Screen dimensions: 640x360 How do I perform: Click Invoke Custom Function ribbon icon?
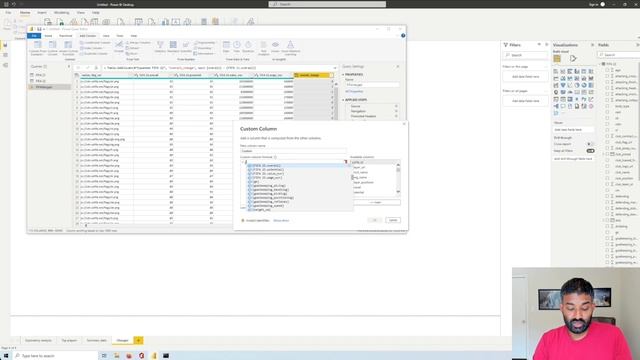pos(68,45)
